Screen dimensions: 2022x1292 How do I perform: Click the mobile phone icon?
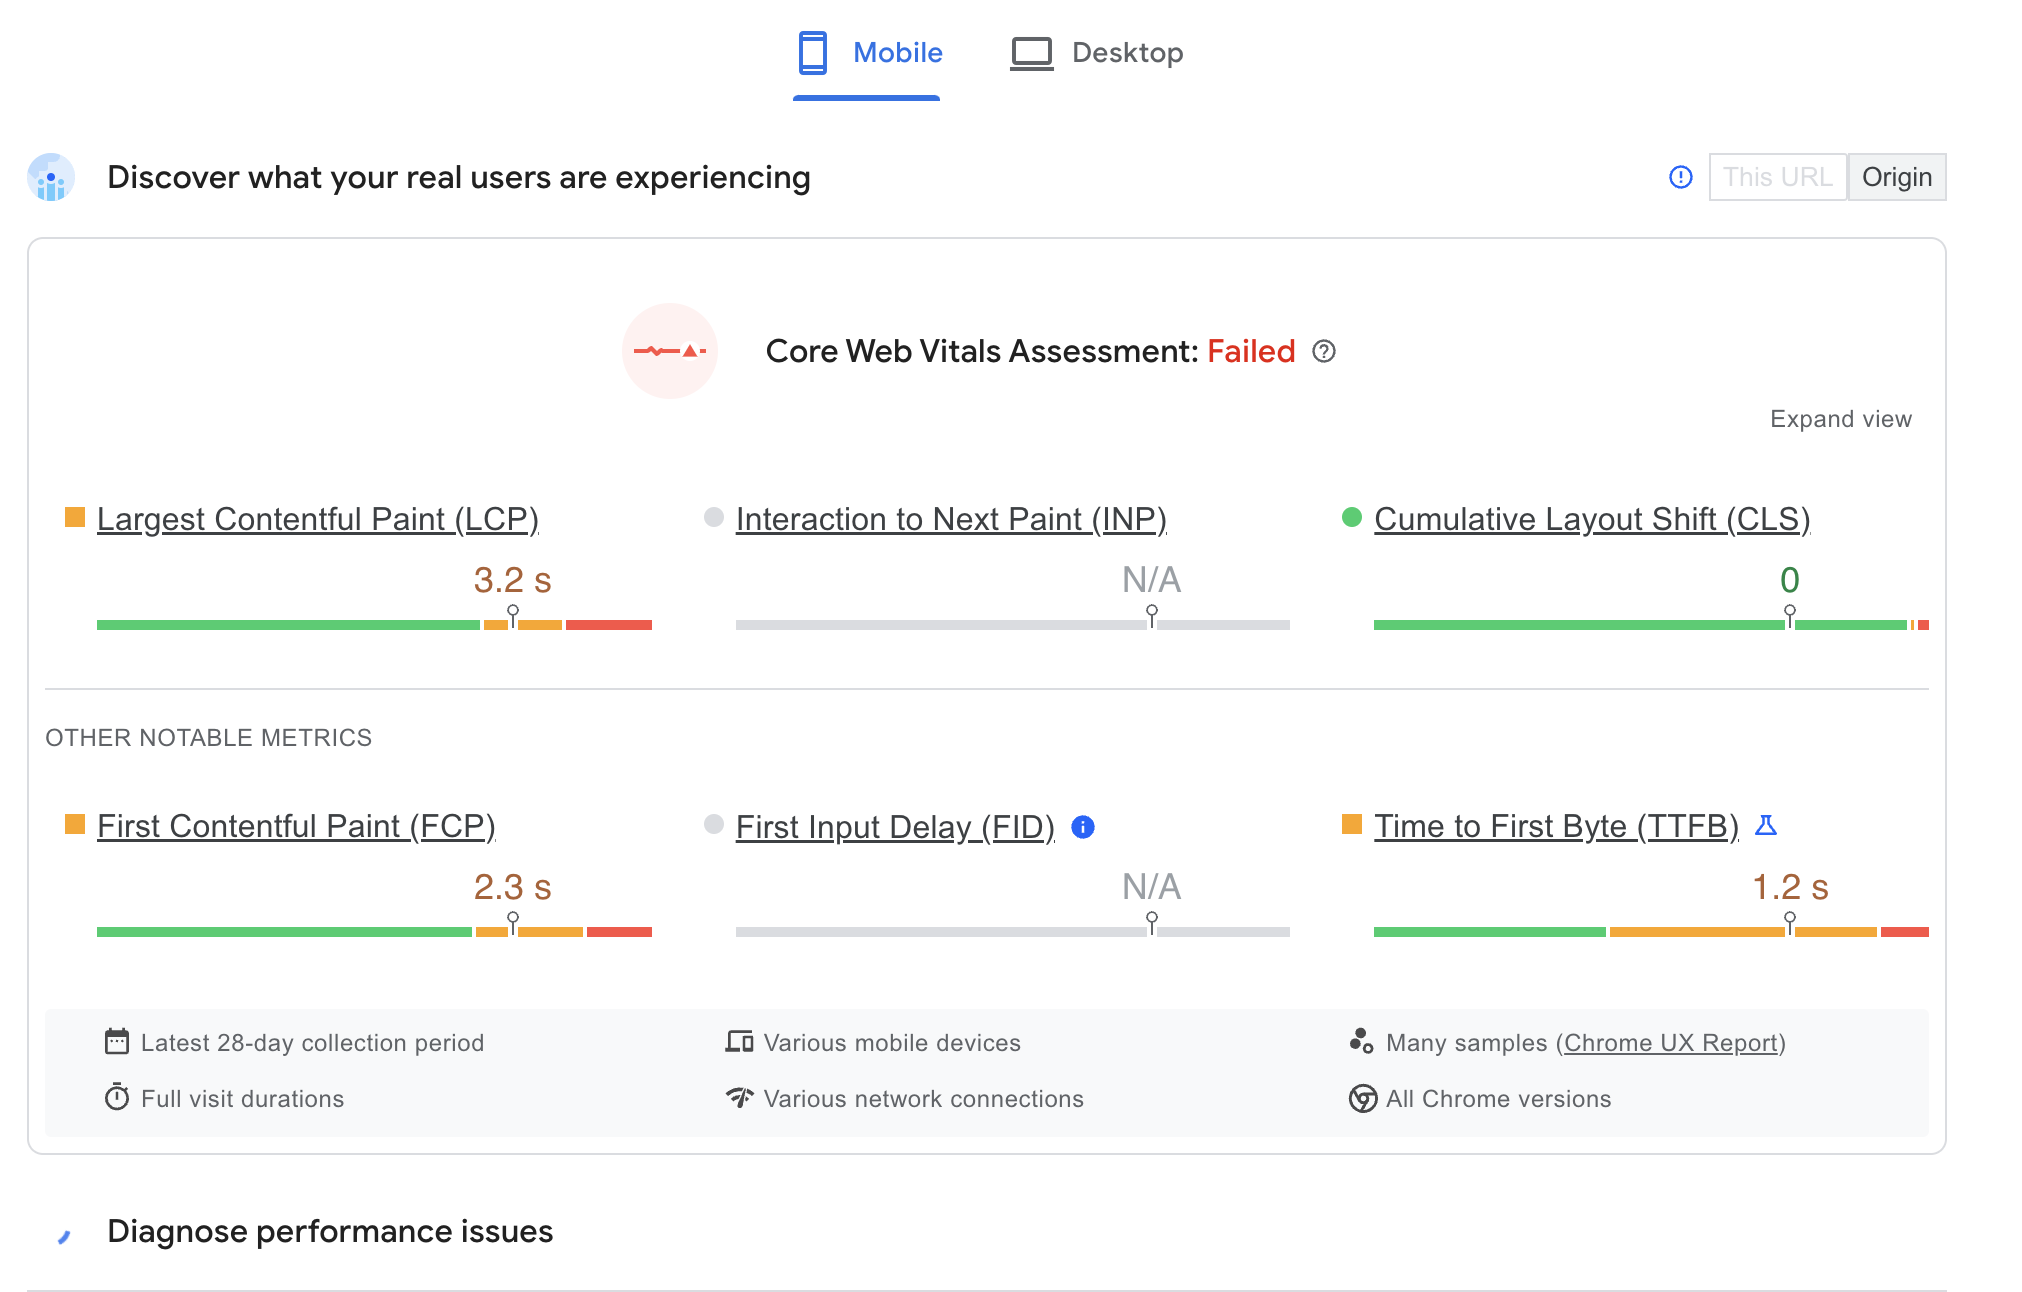(813, 53)
